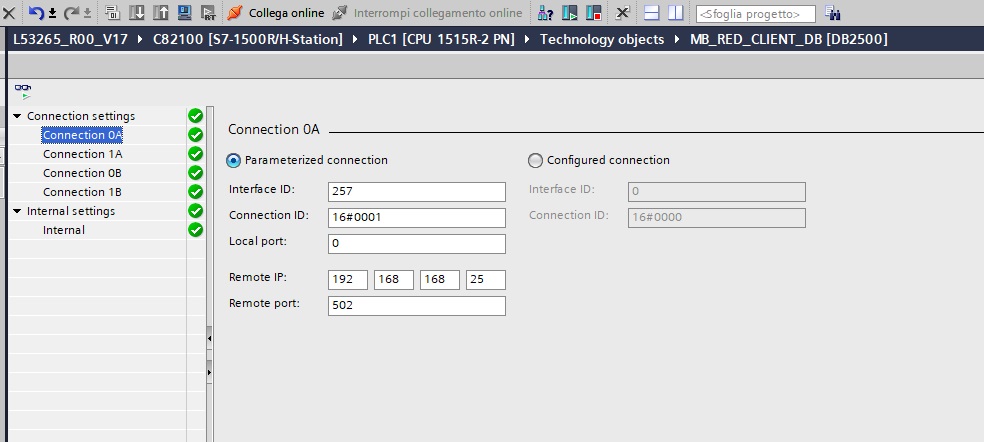Image resolution: width=984 pixels, height=442 pixels.
Task: Click the Compile icon in toolbar
Action: (x=113, y=13)
